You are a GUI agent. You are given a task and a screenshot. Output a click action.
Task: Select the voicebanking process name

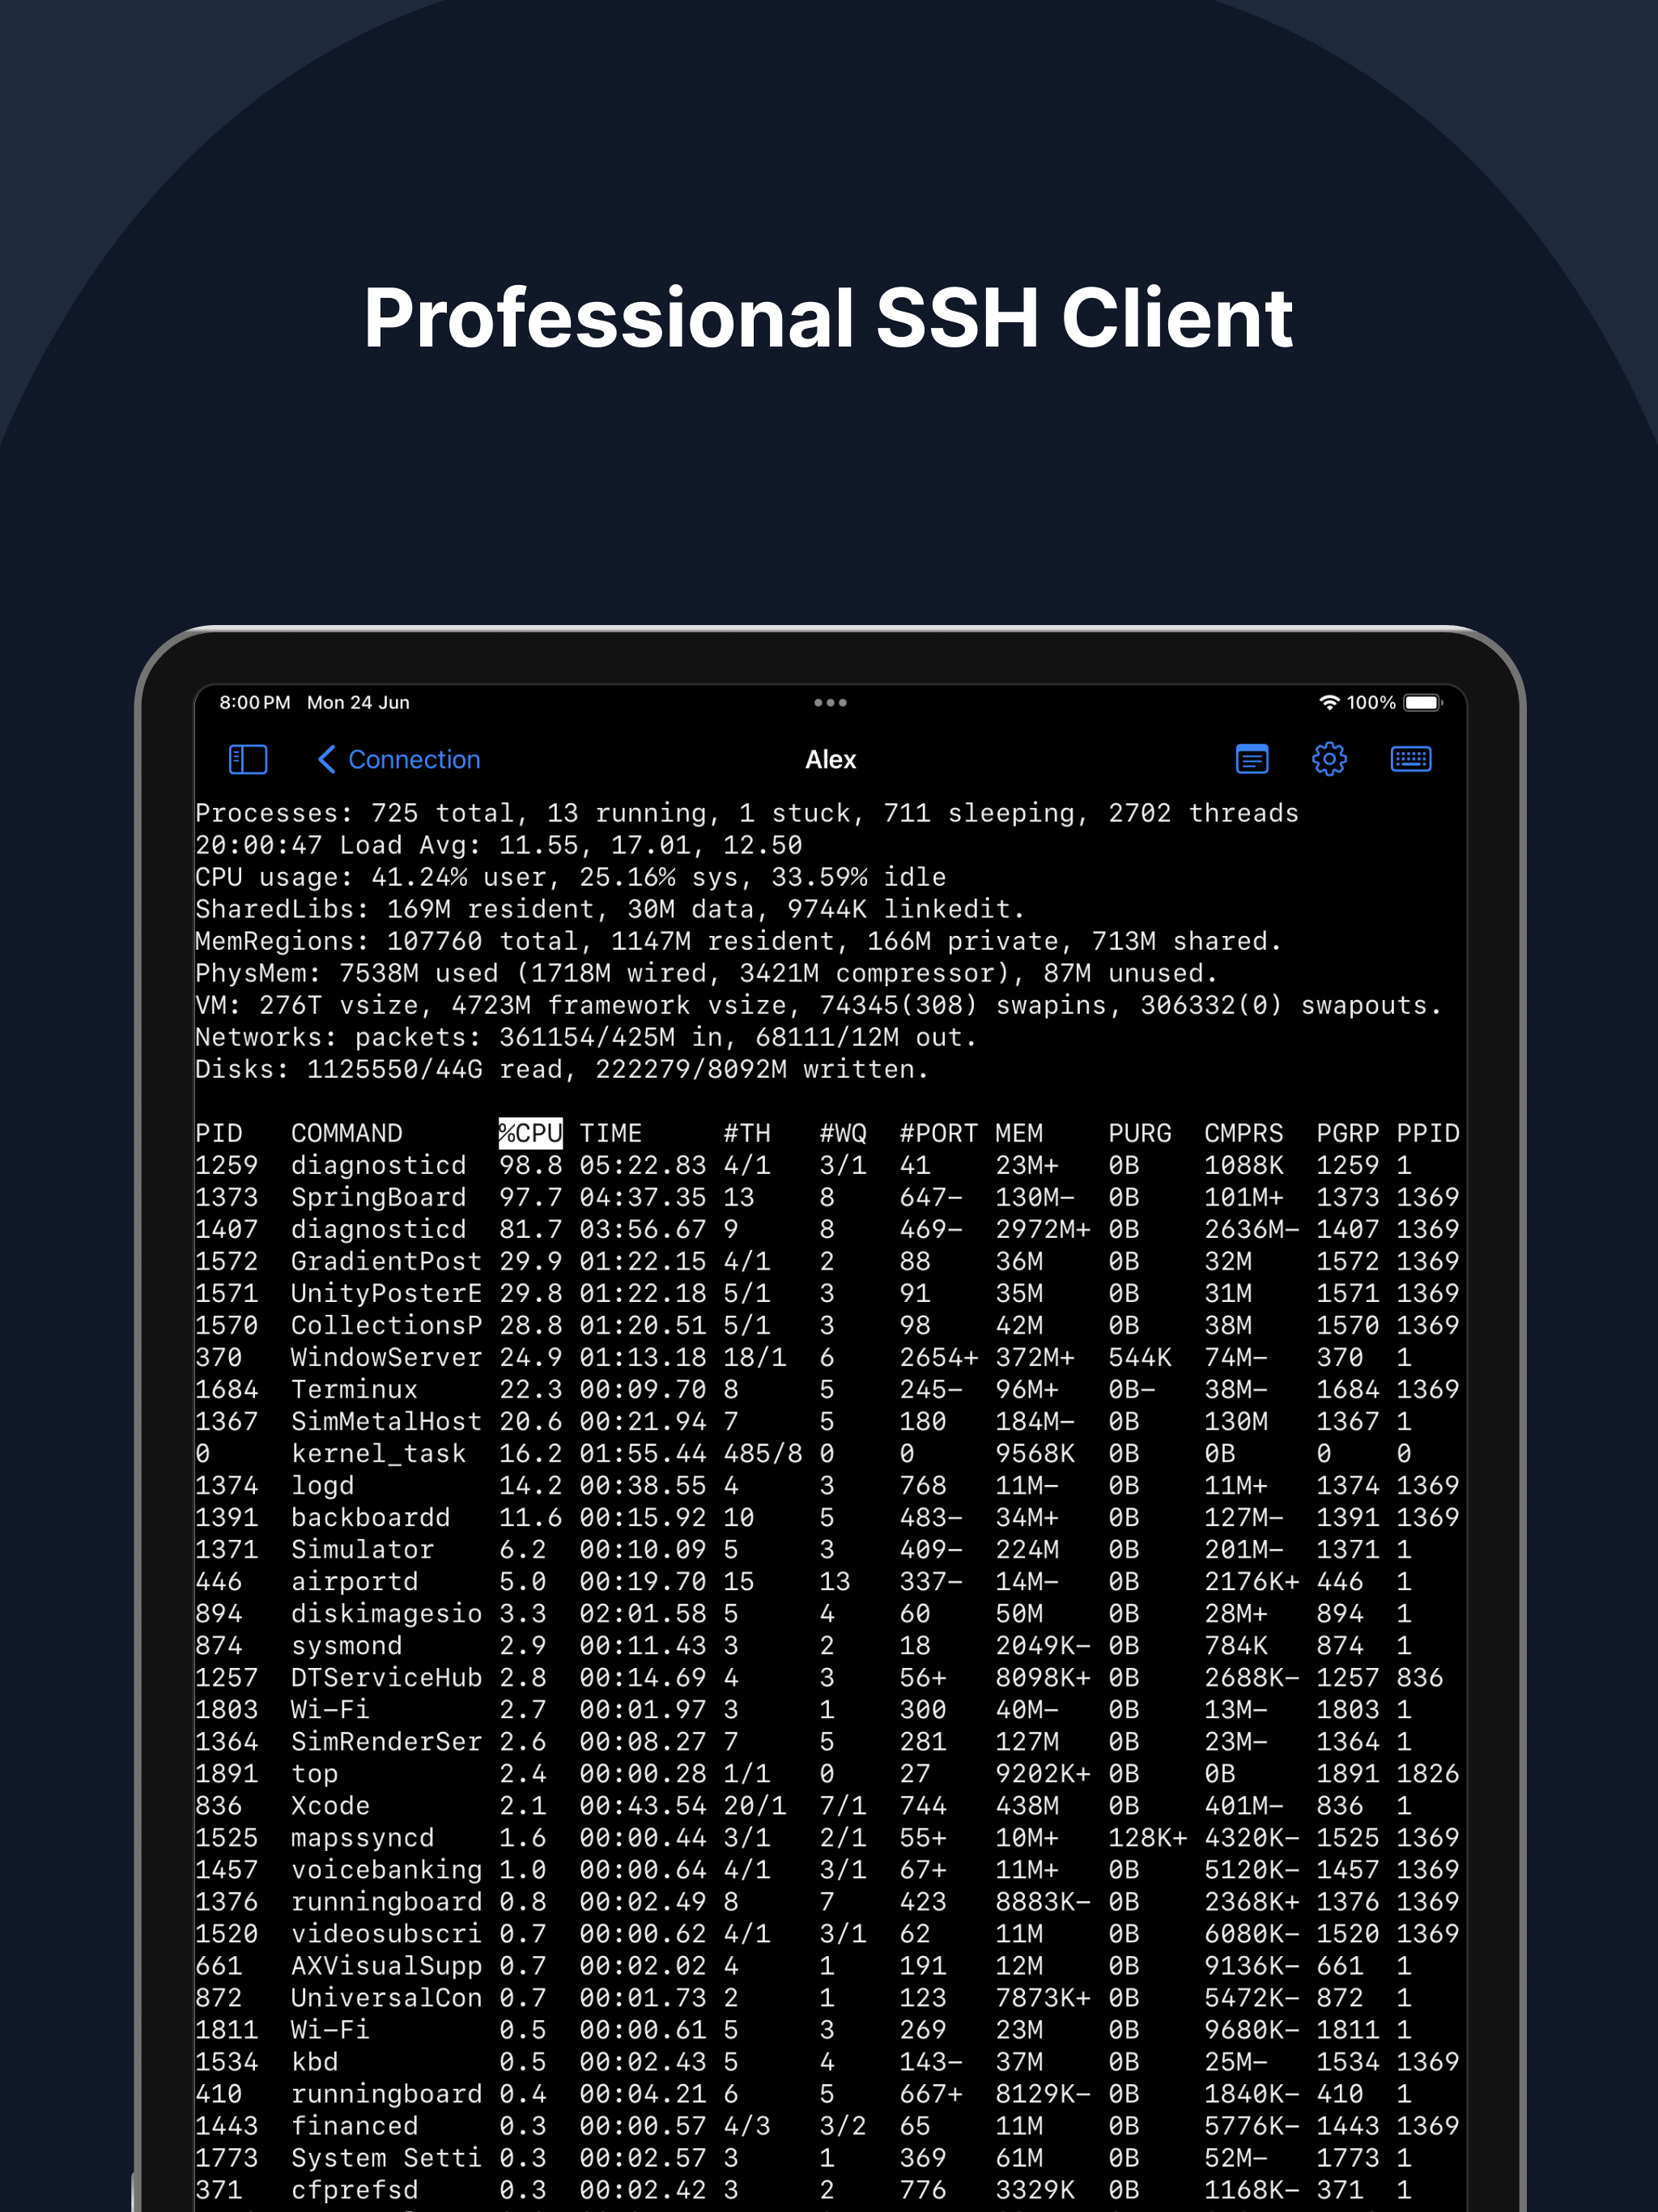coord(387,1870)
